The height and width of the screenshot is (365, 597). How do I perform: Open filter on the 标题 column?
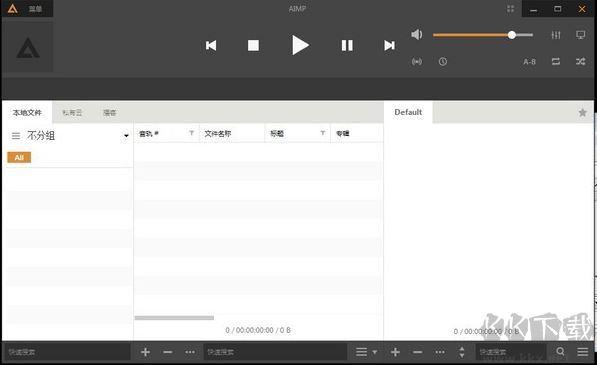coord(323,133)
